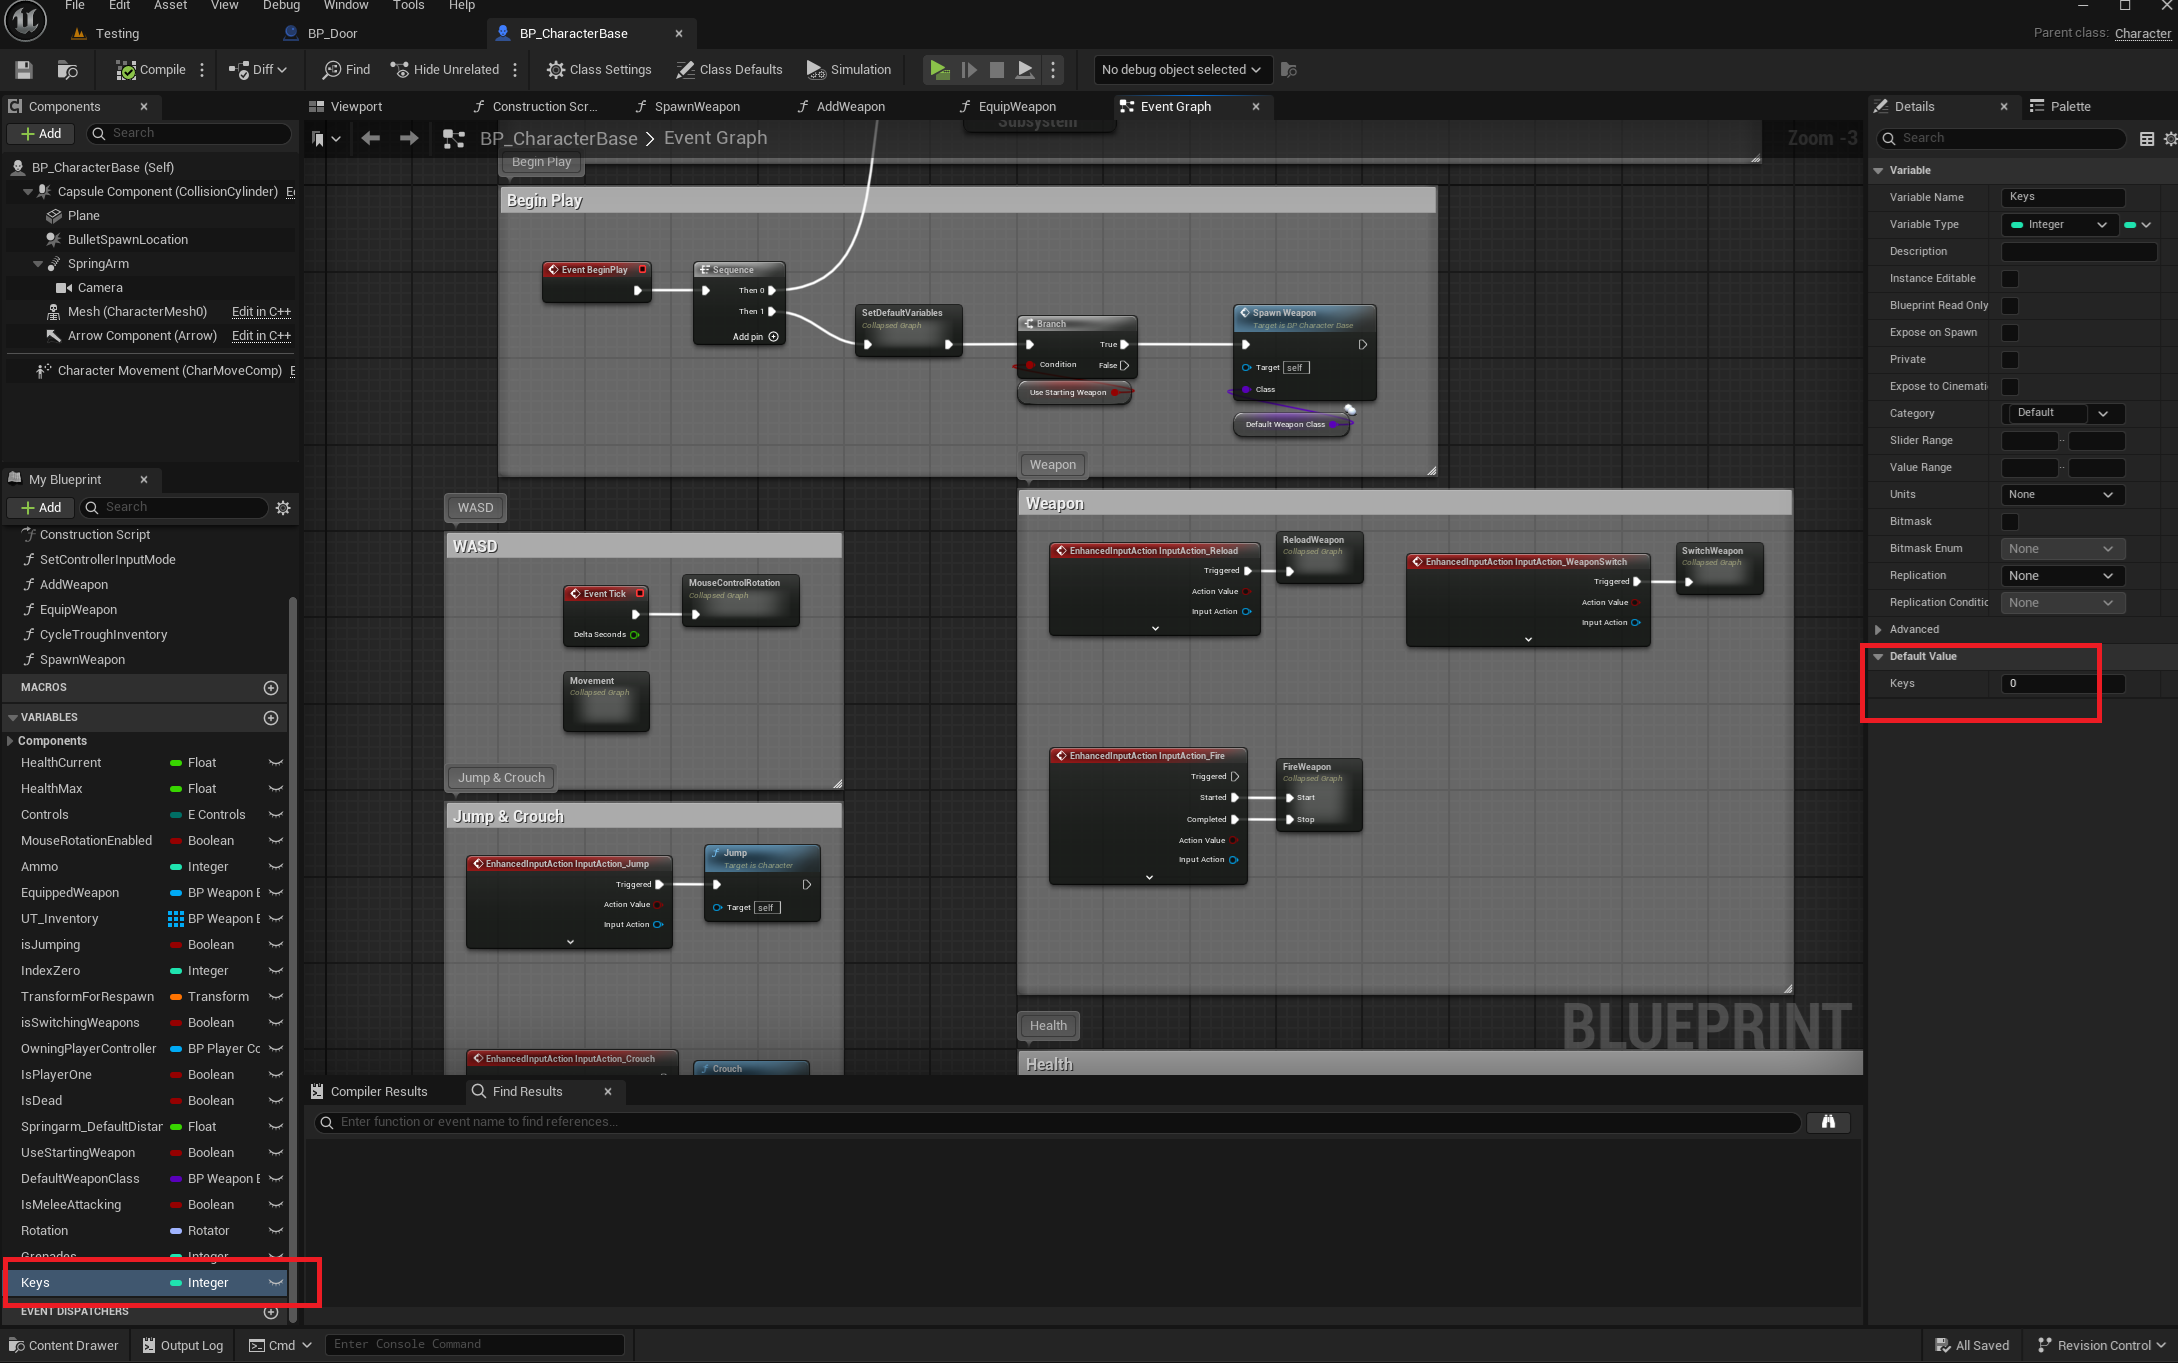Enable the Instance Editable checkbox
The width and height of the screenshot is (2178, 1363).
2010,278
